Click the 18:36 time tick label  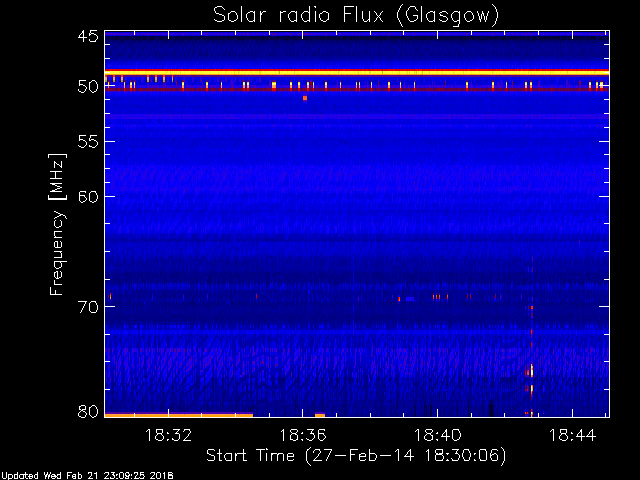[x=303, y=435]
